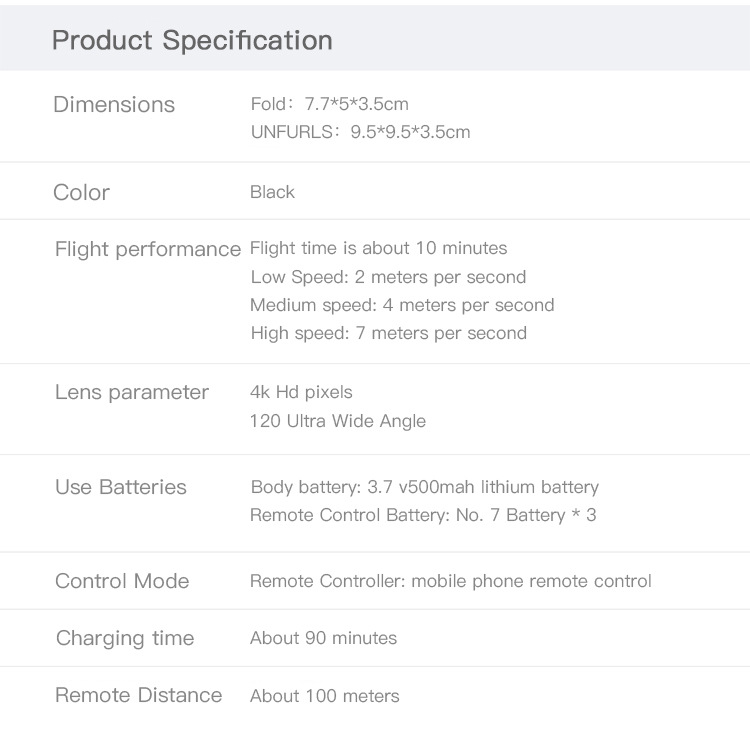Viewport: 750px width, 755px height.
Task: Click the Product Specification heading
Action: point(192,41)
